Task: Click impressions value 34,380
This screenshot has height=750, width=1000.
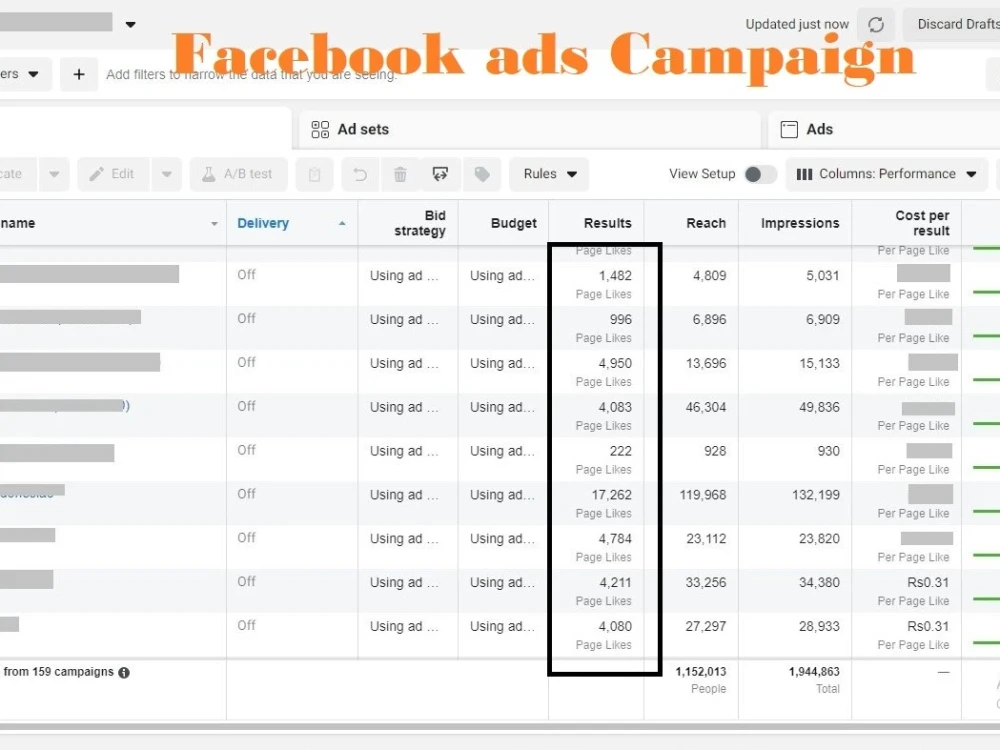Action: pos(819,583)
